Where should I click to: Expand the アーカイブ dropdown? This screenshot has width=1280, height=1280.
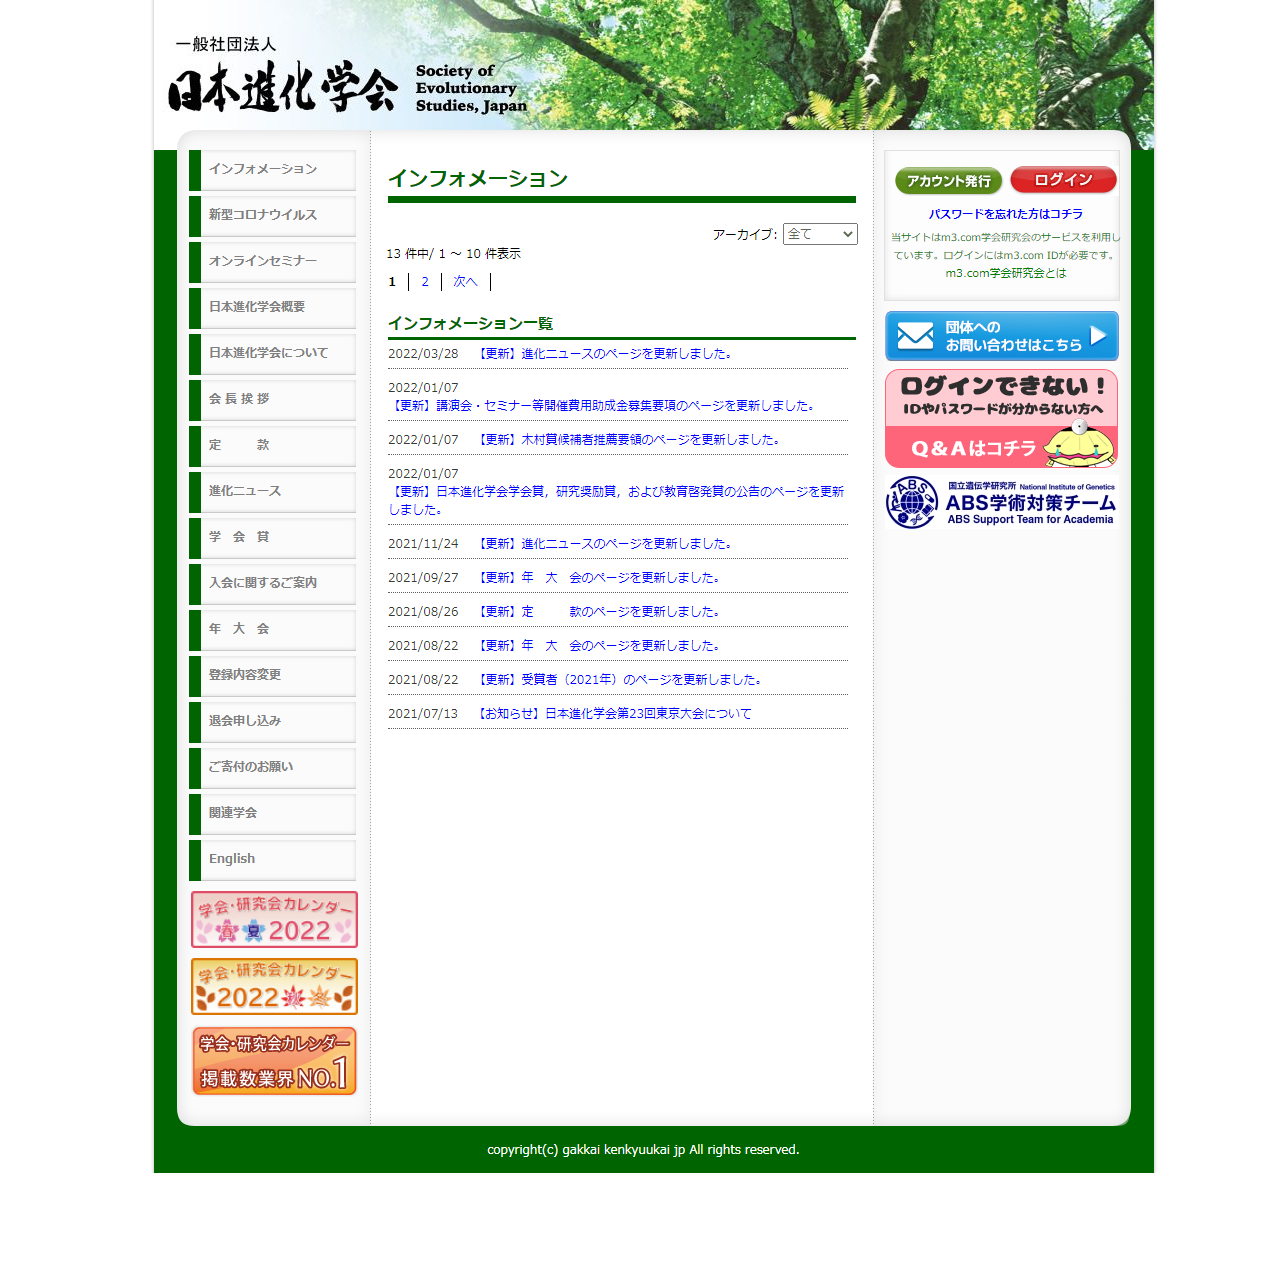(819, 234)
